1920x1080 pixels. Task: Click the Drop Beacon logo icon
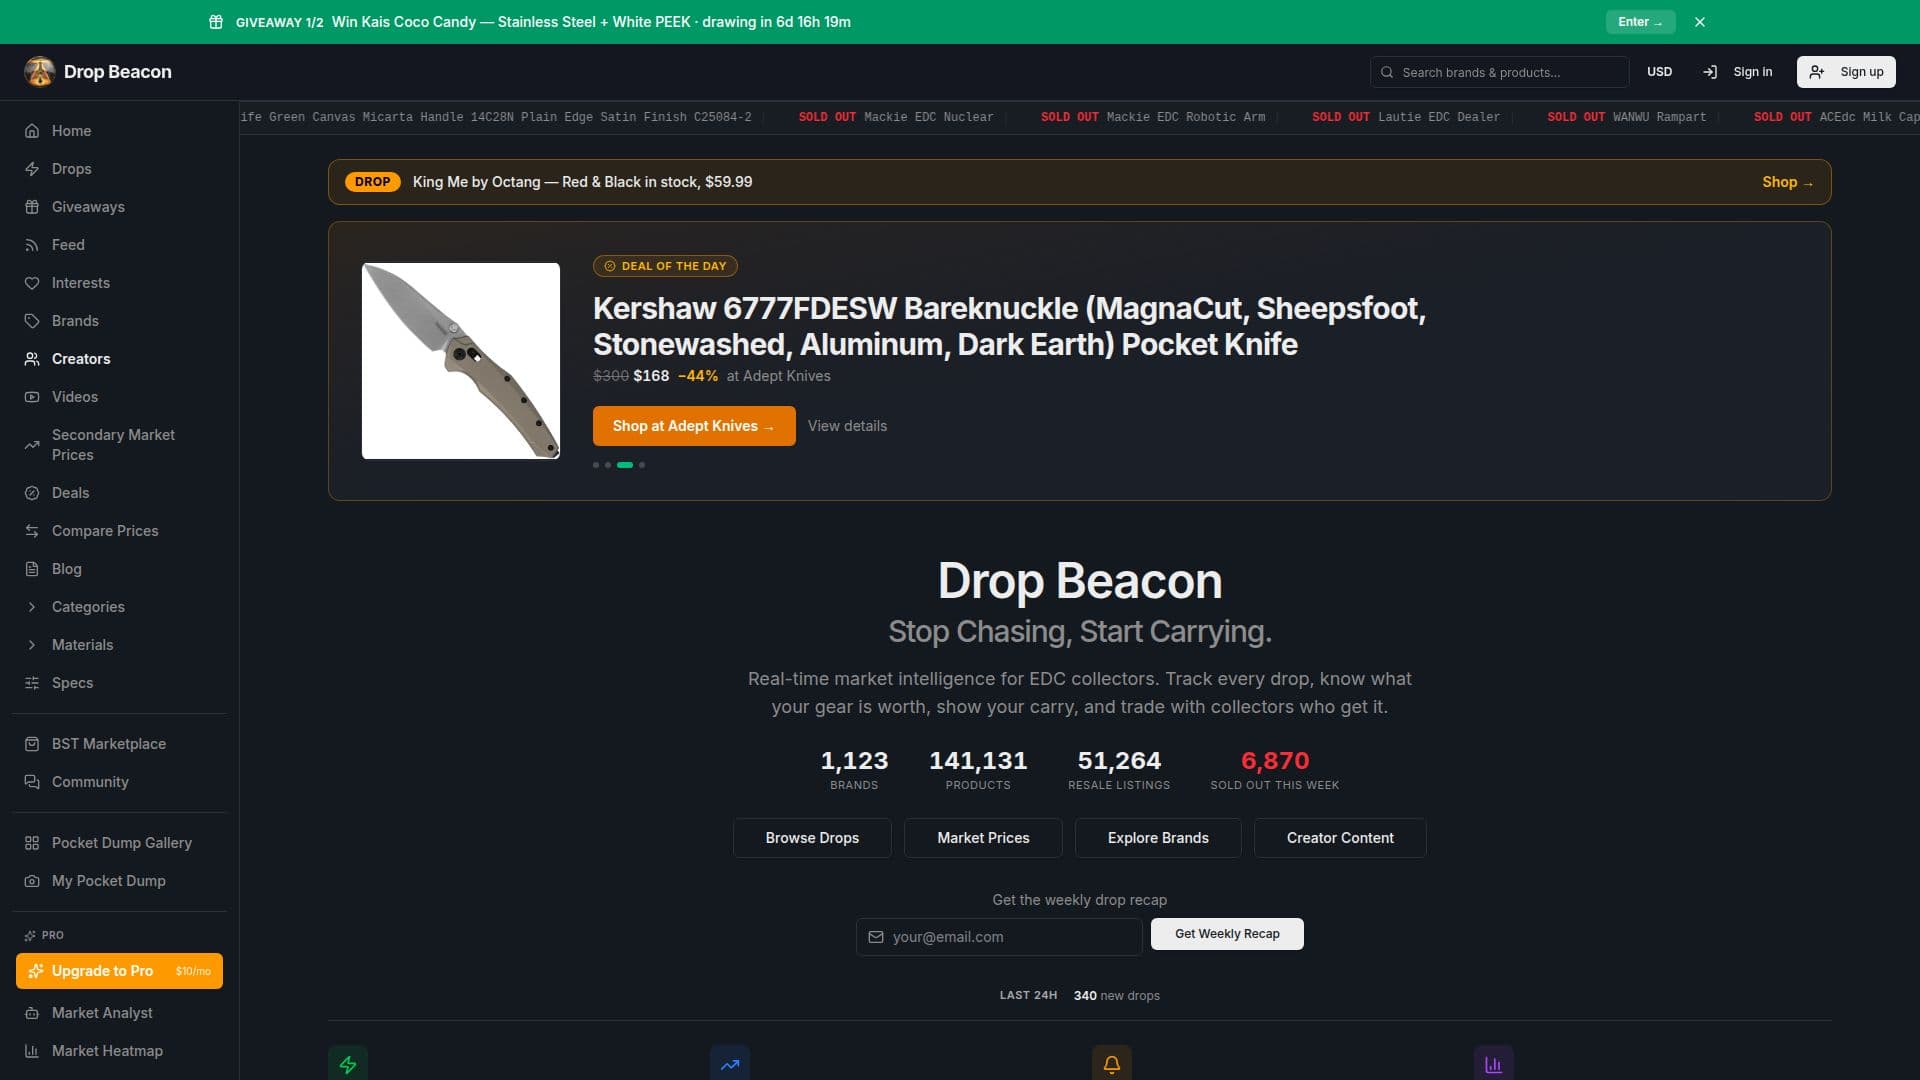(39, 71)
